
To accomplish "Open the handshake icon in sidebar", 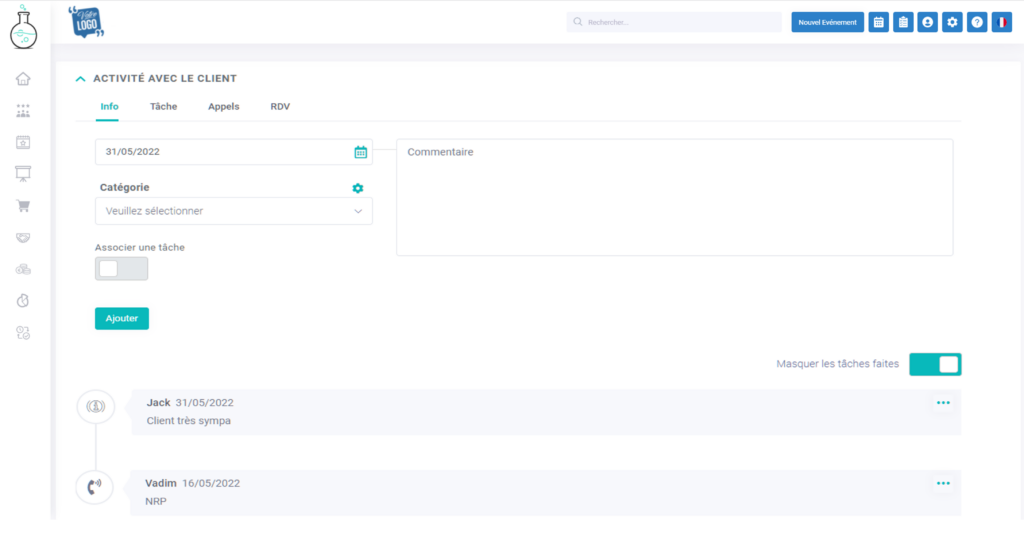I will tap(23, 237).
